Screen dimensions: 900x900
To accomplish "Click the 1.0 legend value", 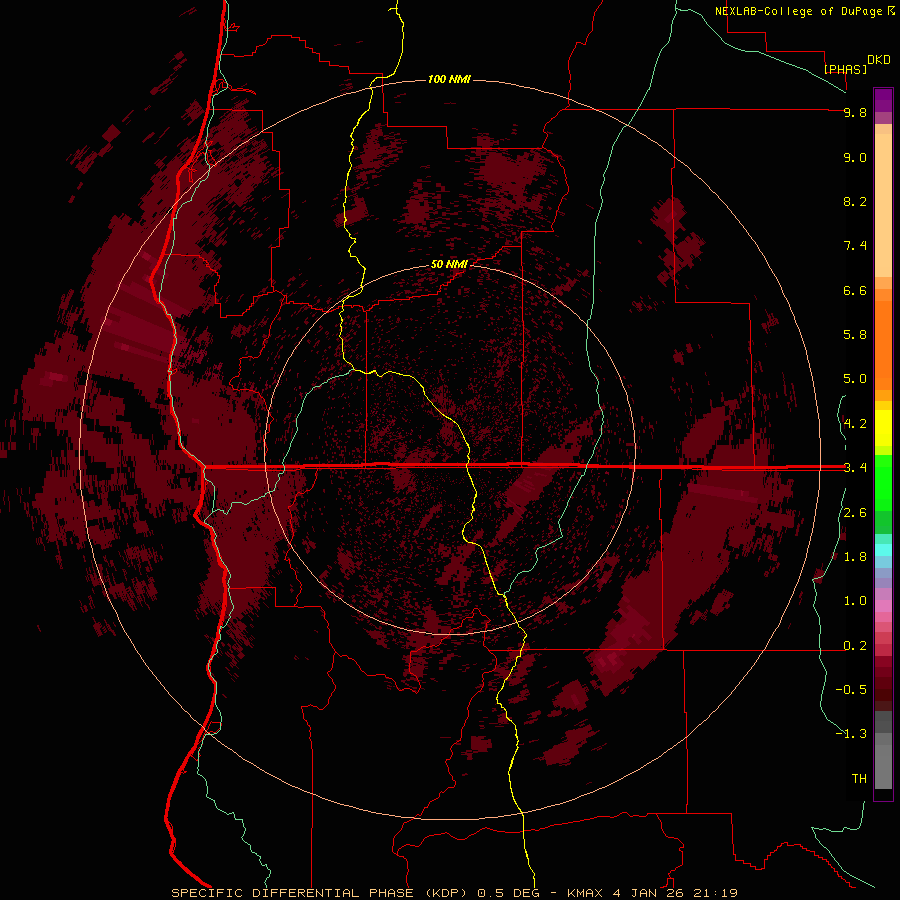I will (x=855, y=601).
